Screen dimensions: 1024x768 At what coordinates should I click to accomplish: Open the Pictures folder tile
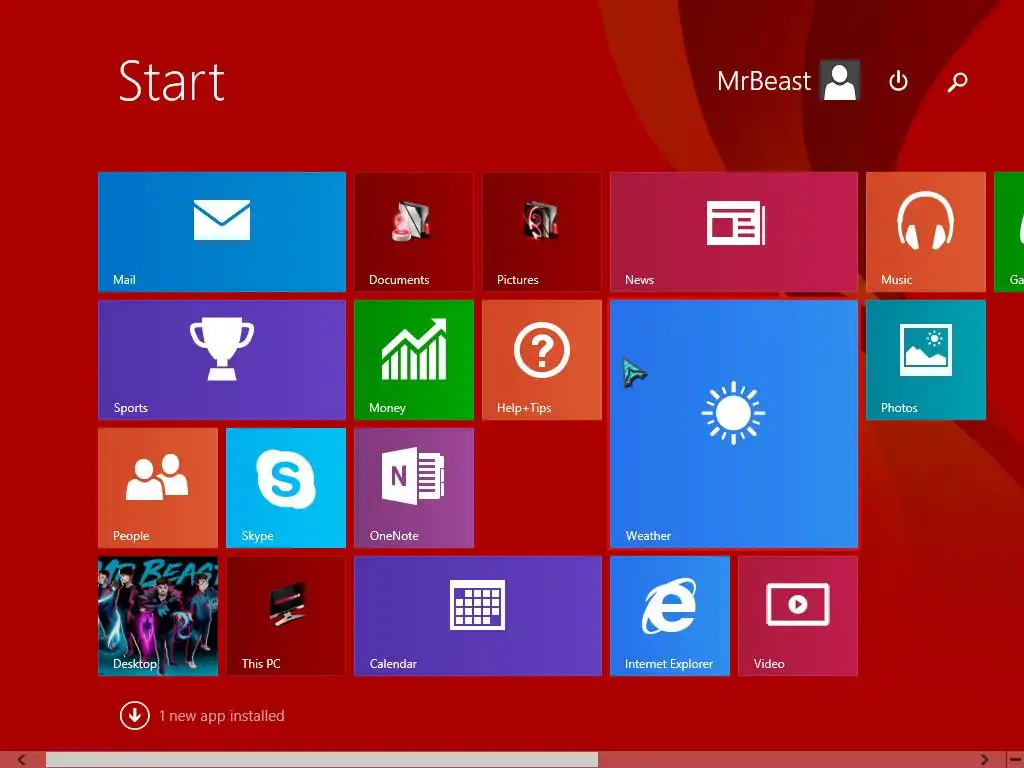(541, 232)
